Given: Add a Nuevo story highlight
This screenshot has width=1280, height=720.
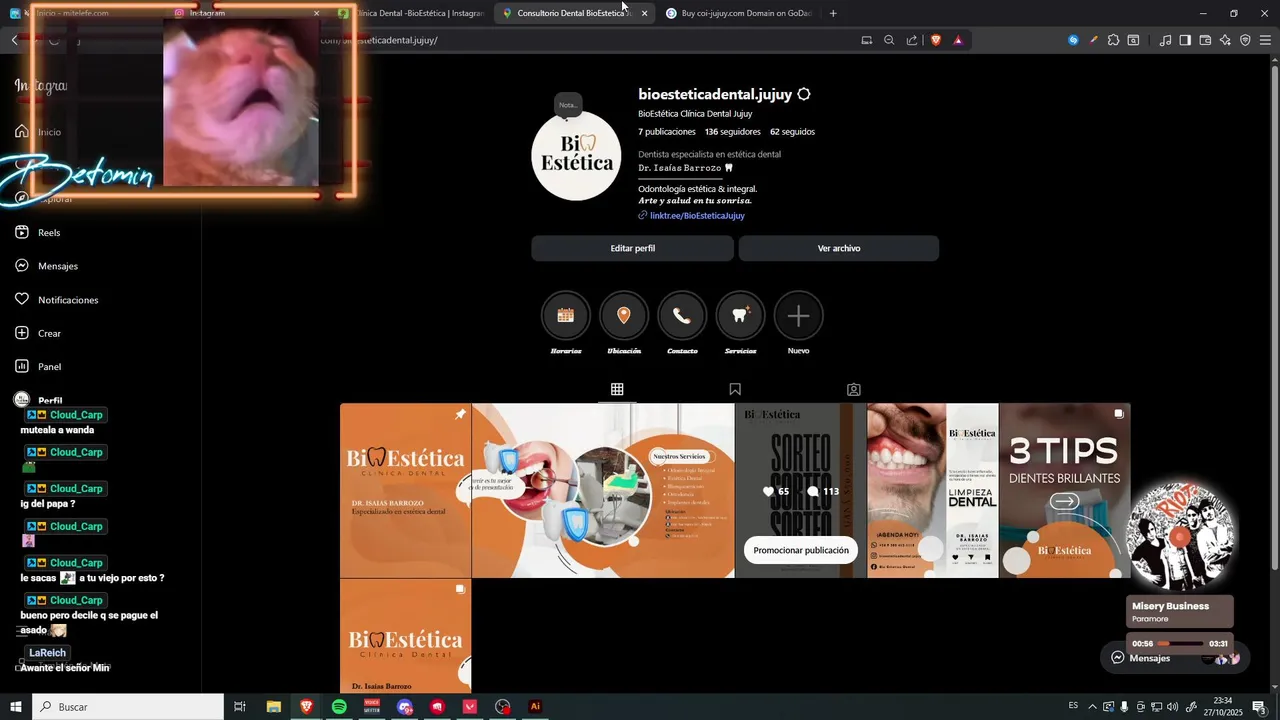Looking at the screenshot, I should pyautogui.click(x=798, y=316).
